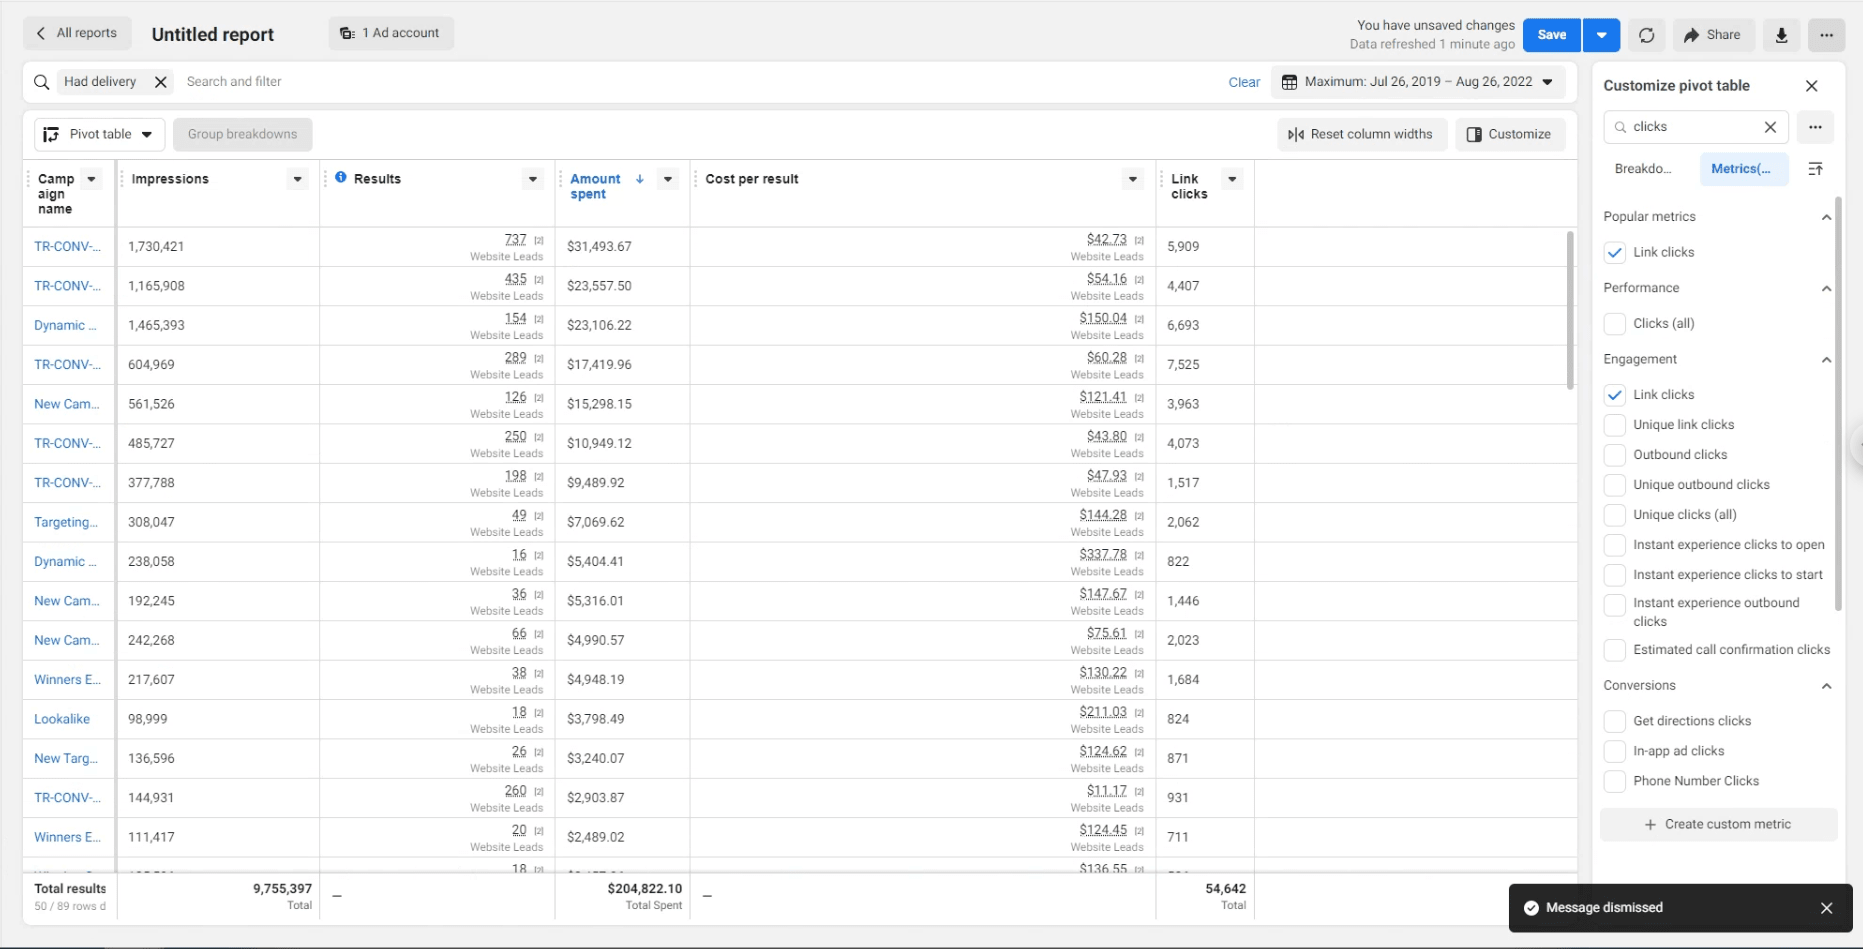Close the Customize pivot table panel
This screenshot has height=949, width=1863.
click(x=1811, y=86)
